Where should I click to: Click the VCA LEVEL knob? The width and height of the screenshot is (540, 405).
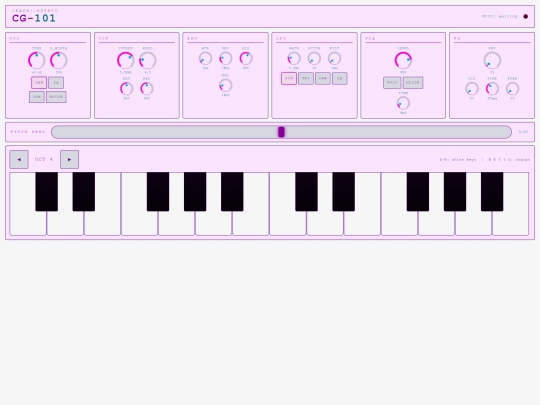[x=403, y=61]
